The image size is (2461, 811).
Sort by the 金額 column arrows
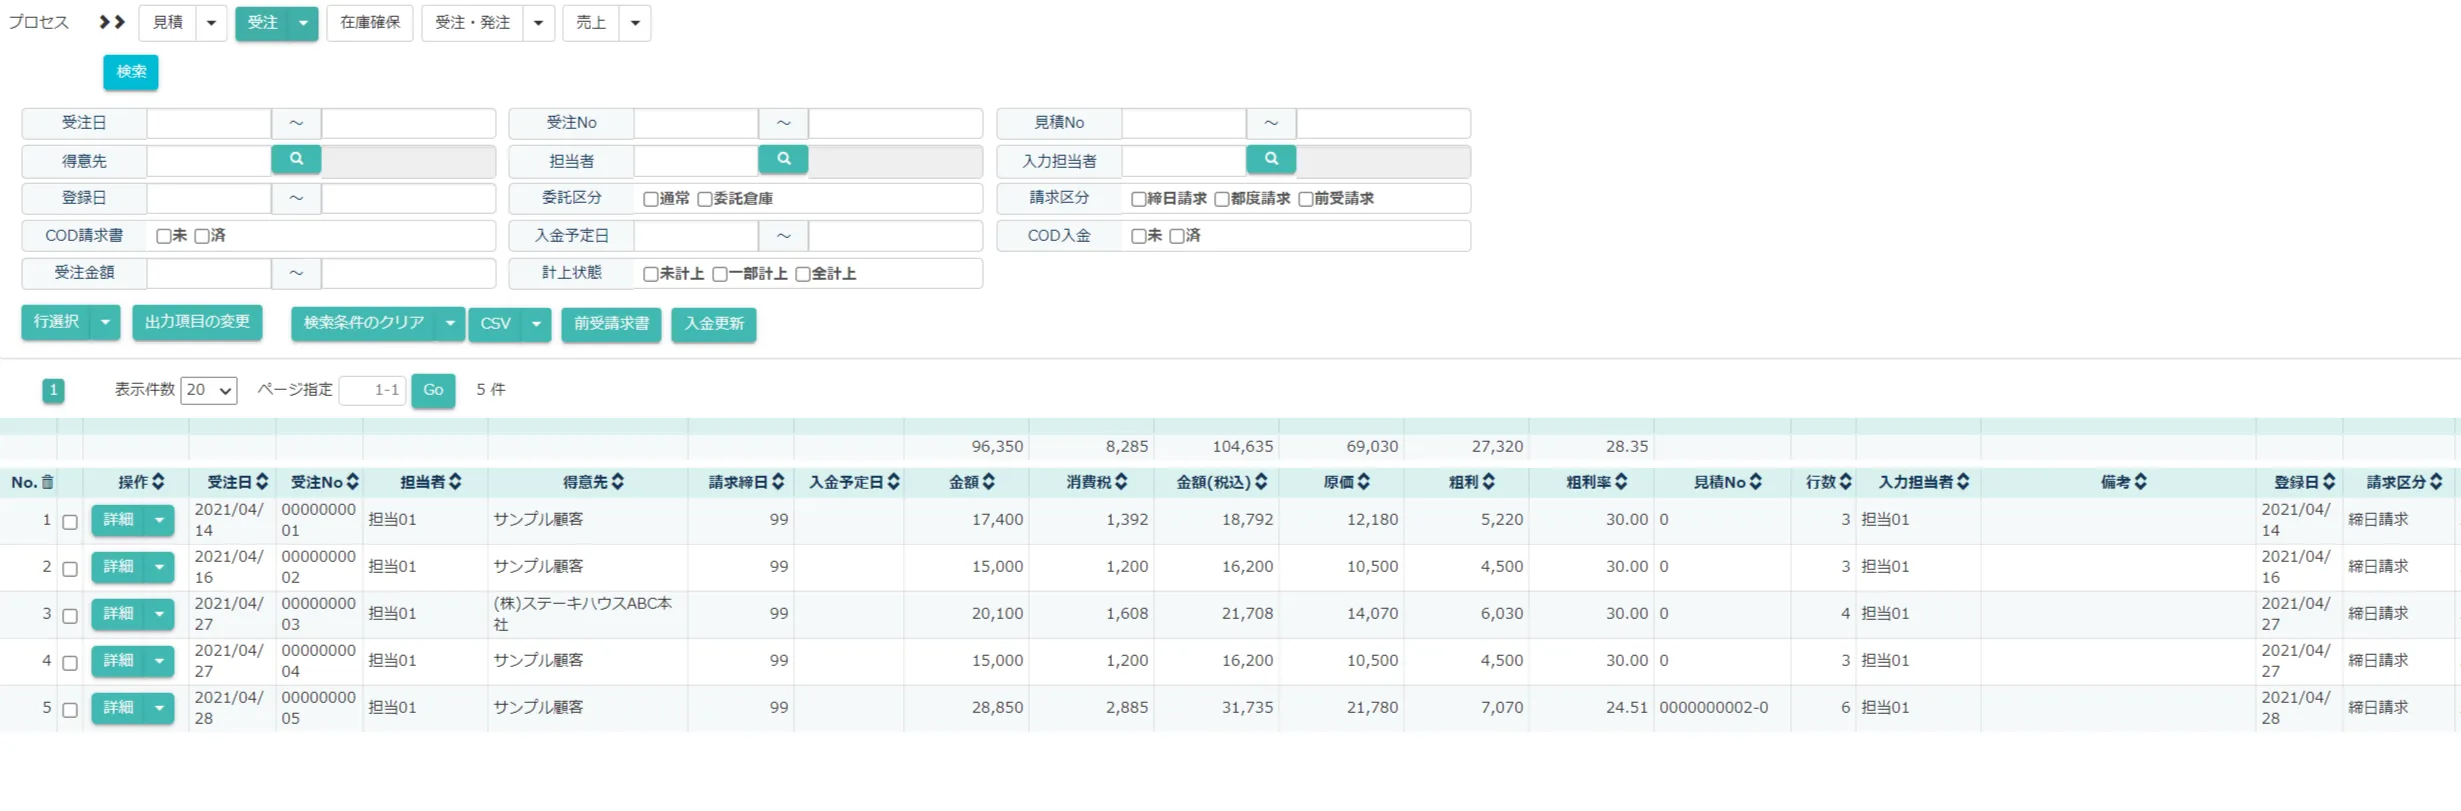point(988,482)
